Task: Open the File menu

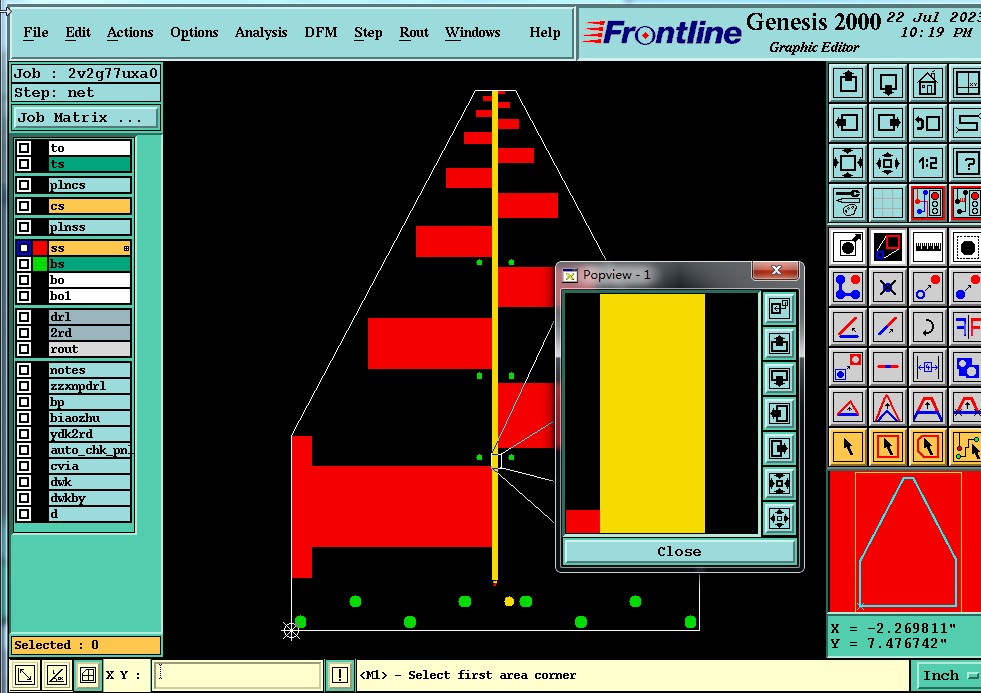Action: tap(36, 33)
